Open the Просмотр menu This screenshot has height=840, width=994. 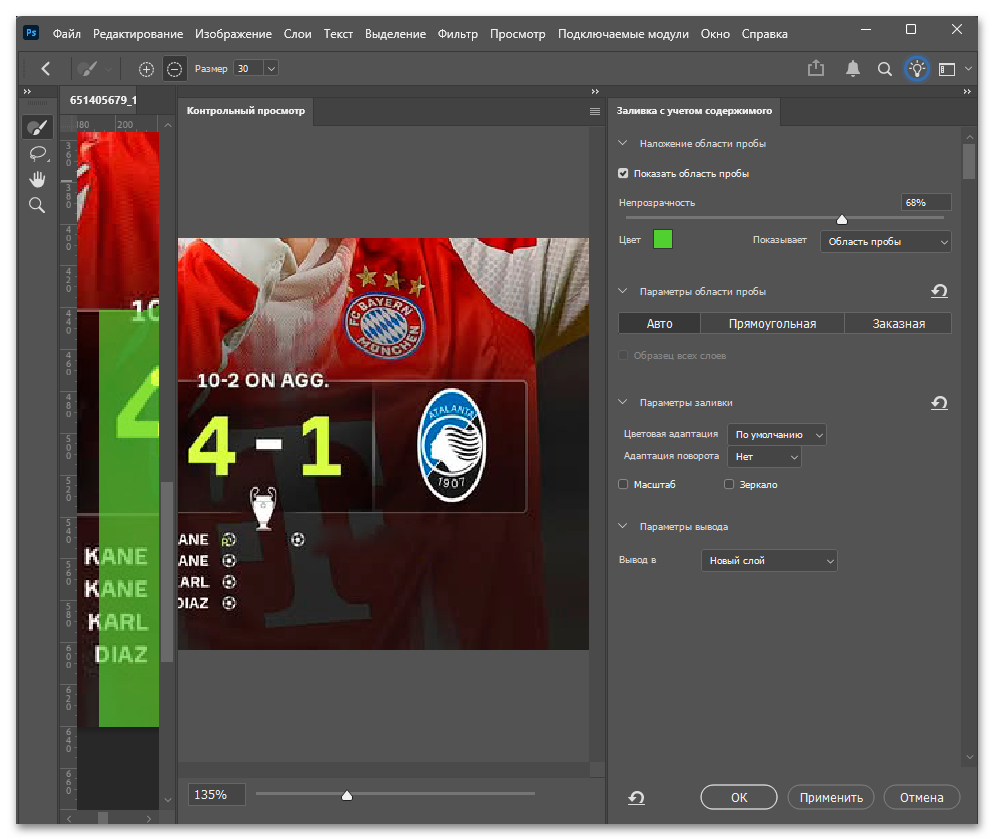517,34
